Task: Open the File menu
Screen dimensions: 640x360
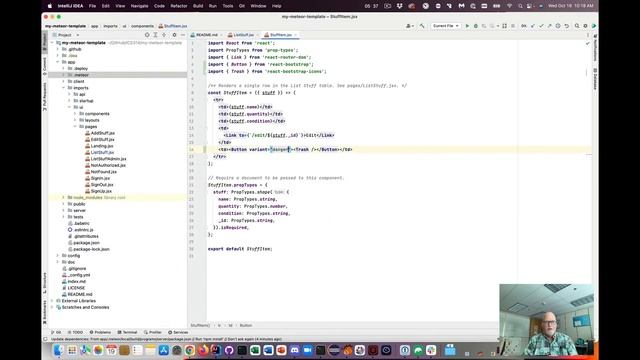Action: click(92, 6)
